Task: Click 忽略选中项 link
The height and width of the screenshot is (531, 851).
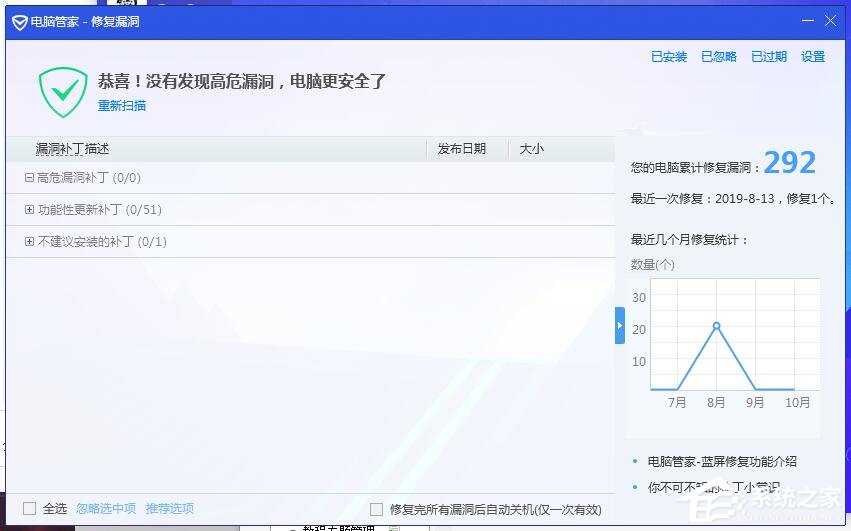Action: (106, 508)
